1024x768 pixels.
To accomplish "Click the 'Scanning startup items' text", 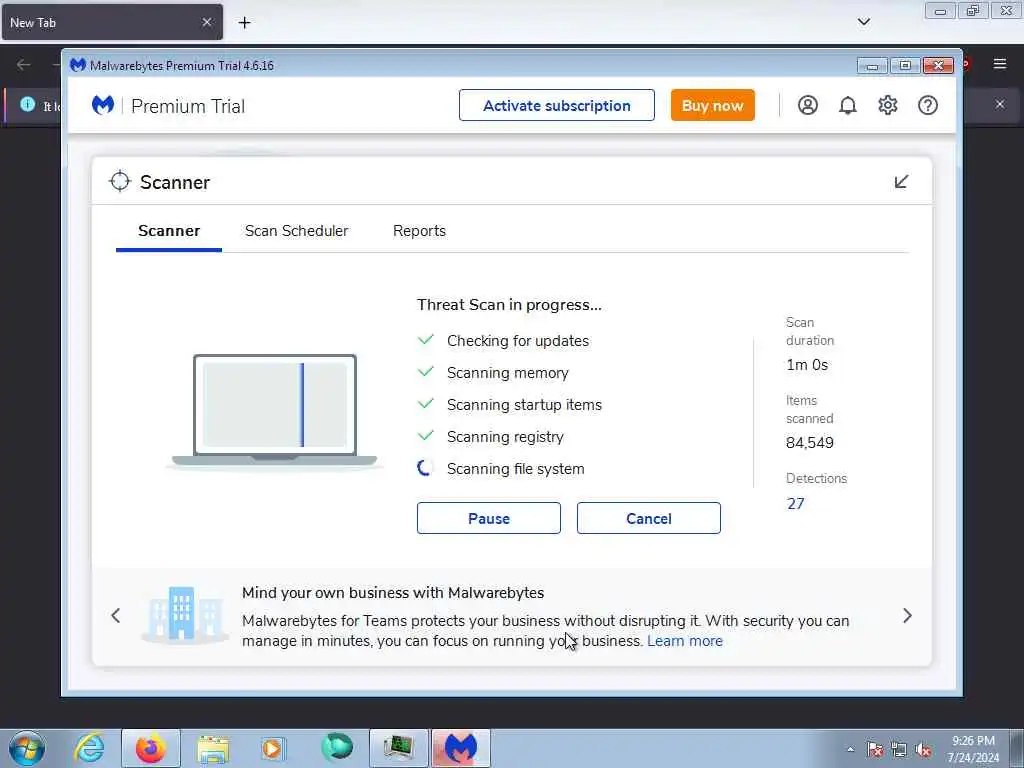I will click(524, 405).
